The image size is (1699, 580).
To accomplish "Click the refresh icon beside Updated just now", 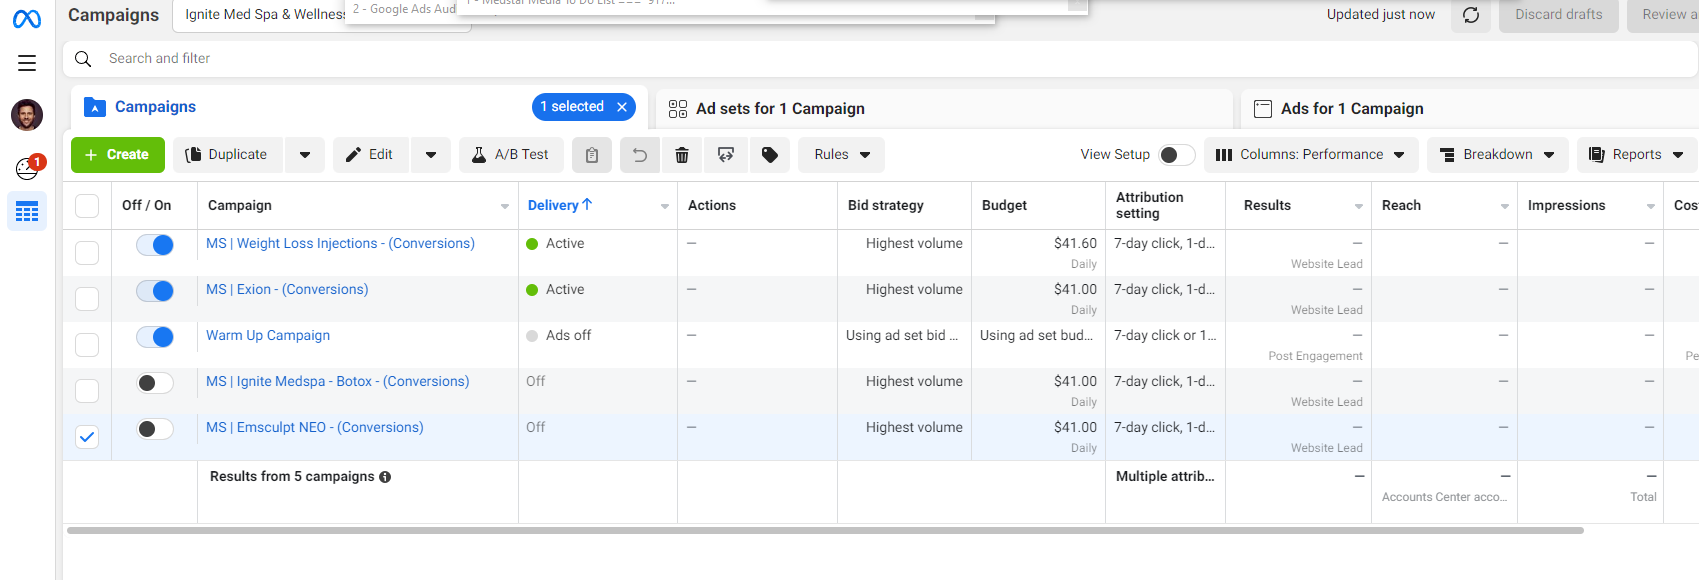I will tap(1471, 15).
